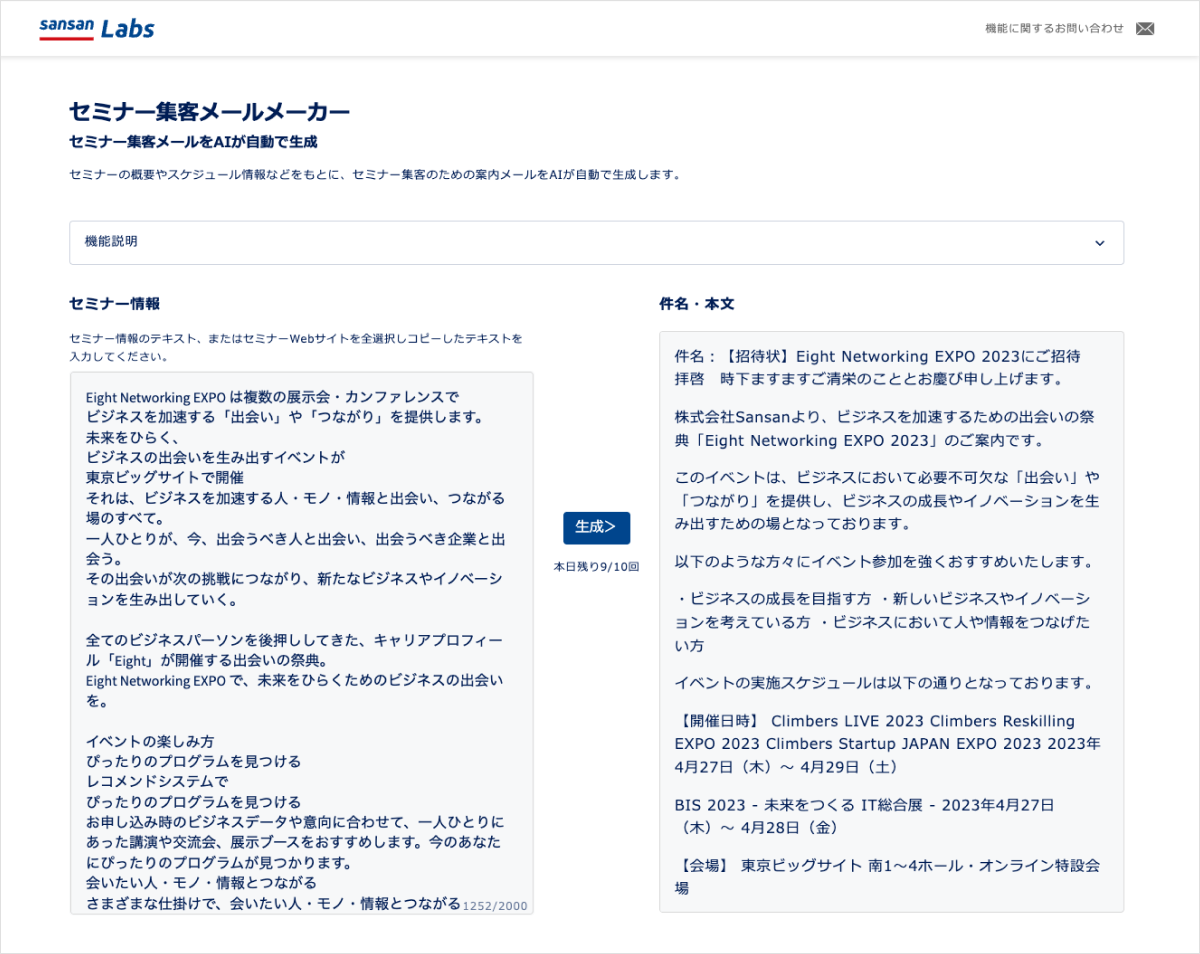Click the Sansan logo in the header
The height and width of the screenshot is (954, 1200).
pos(66,28)
